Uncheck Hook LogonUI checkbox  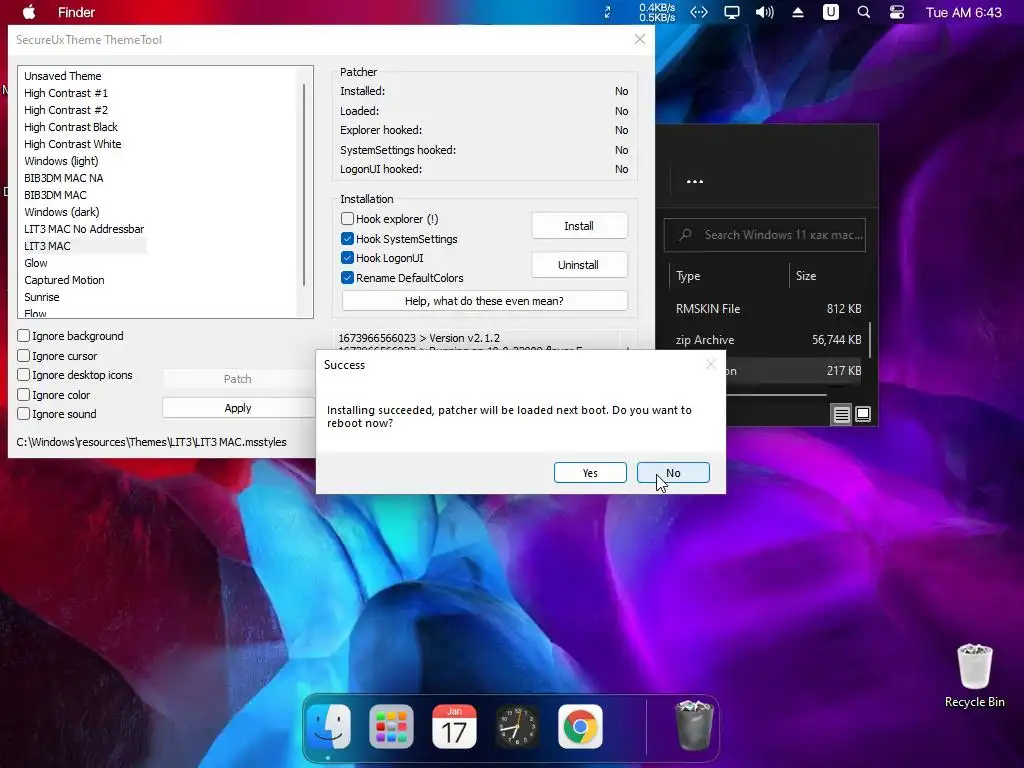point(347,258)
